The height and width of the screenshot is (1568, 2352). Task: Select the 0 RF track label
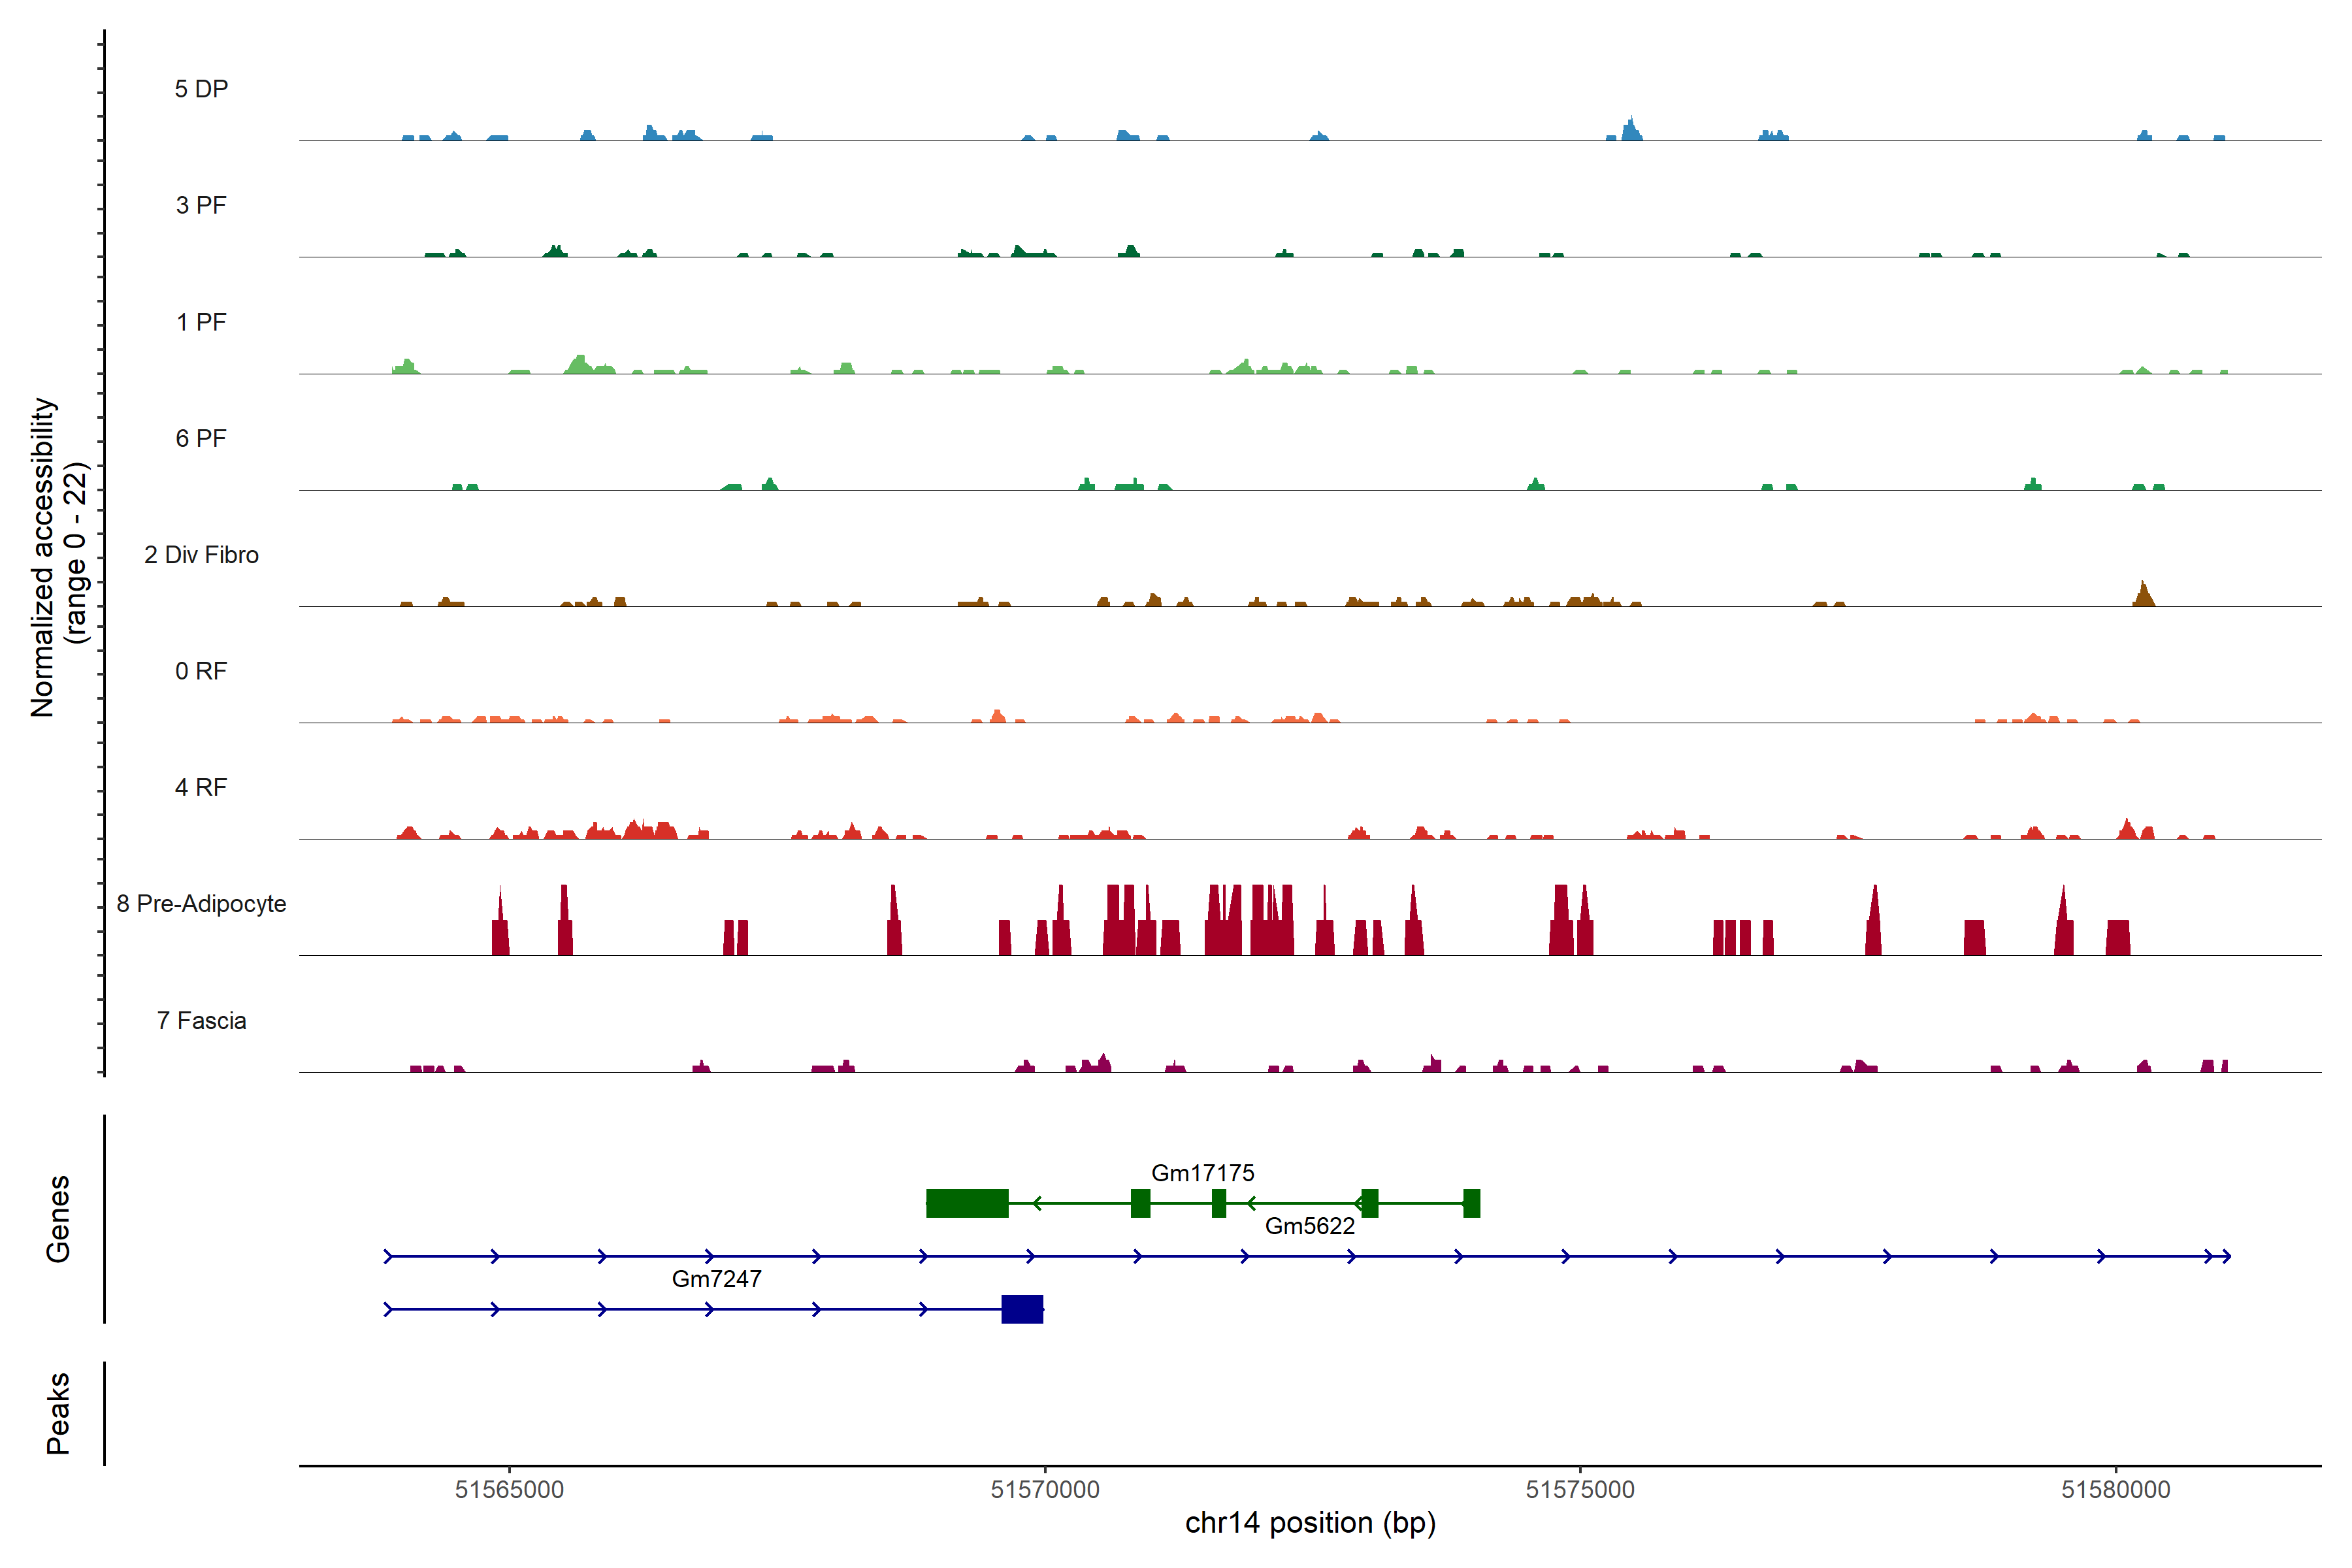201,671
